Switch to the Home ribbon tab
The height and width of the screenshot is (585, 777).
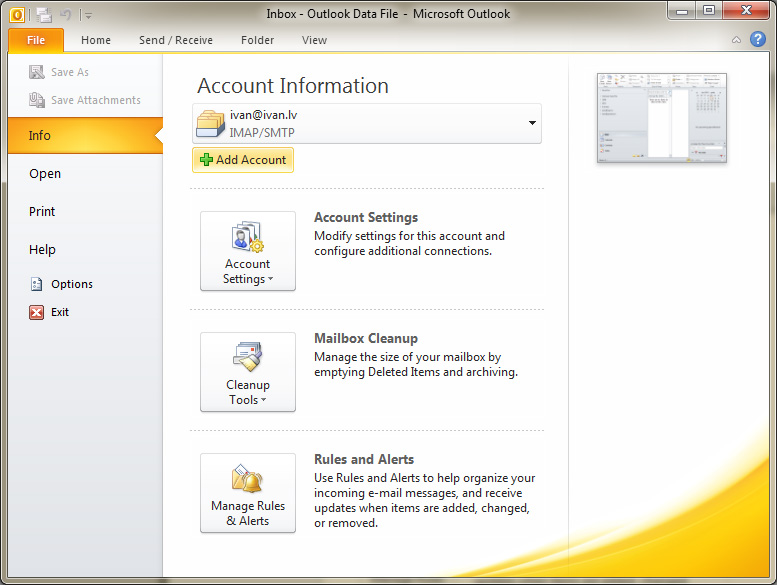96,40
